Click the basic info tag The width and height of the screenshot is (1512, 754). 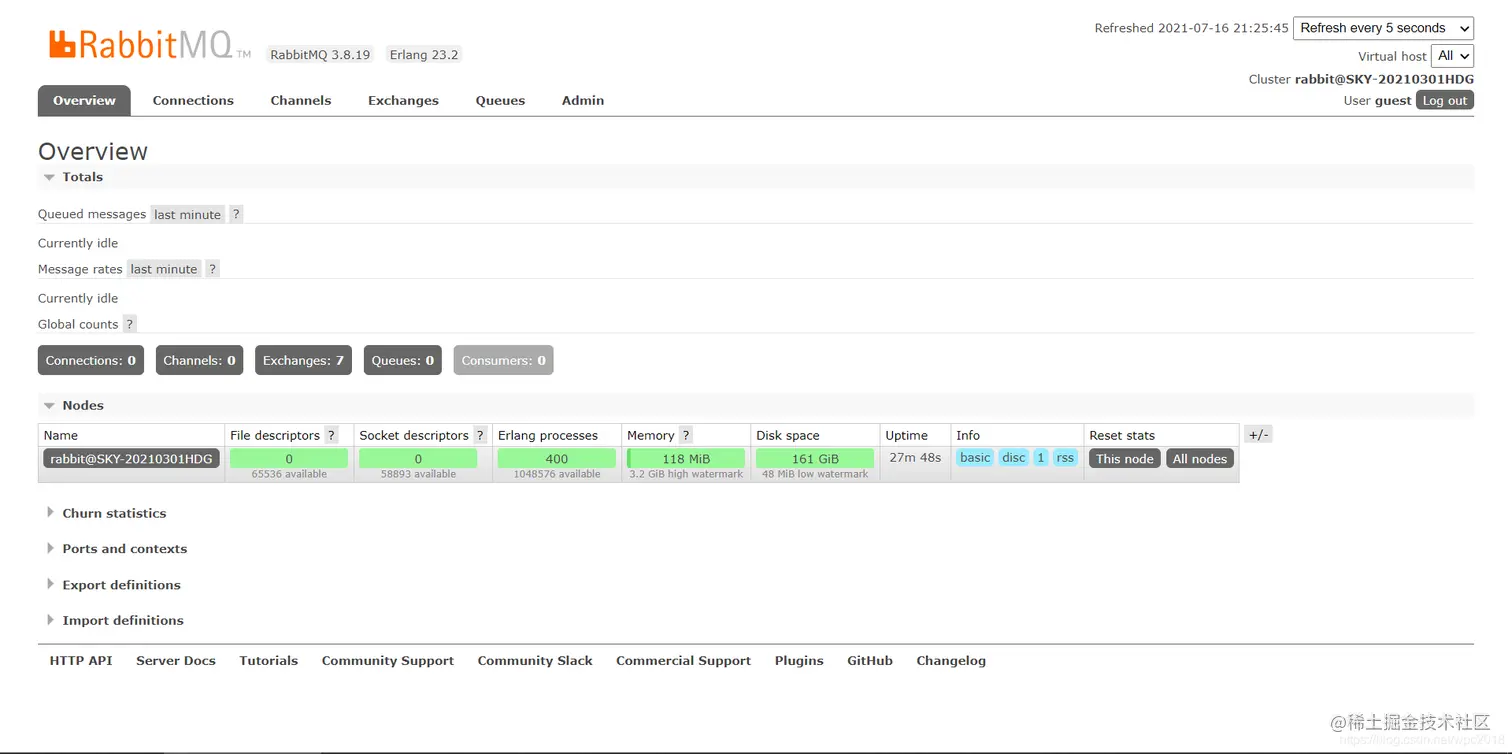click(975, 458)
